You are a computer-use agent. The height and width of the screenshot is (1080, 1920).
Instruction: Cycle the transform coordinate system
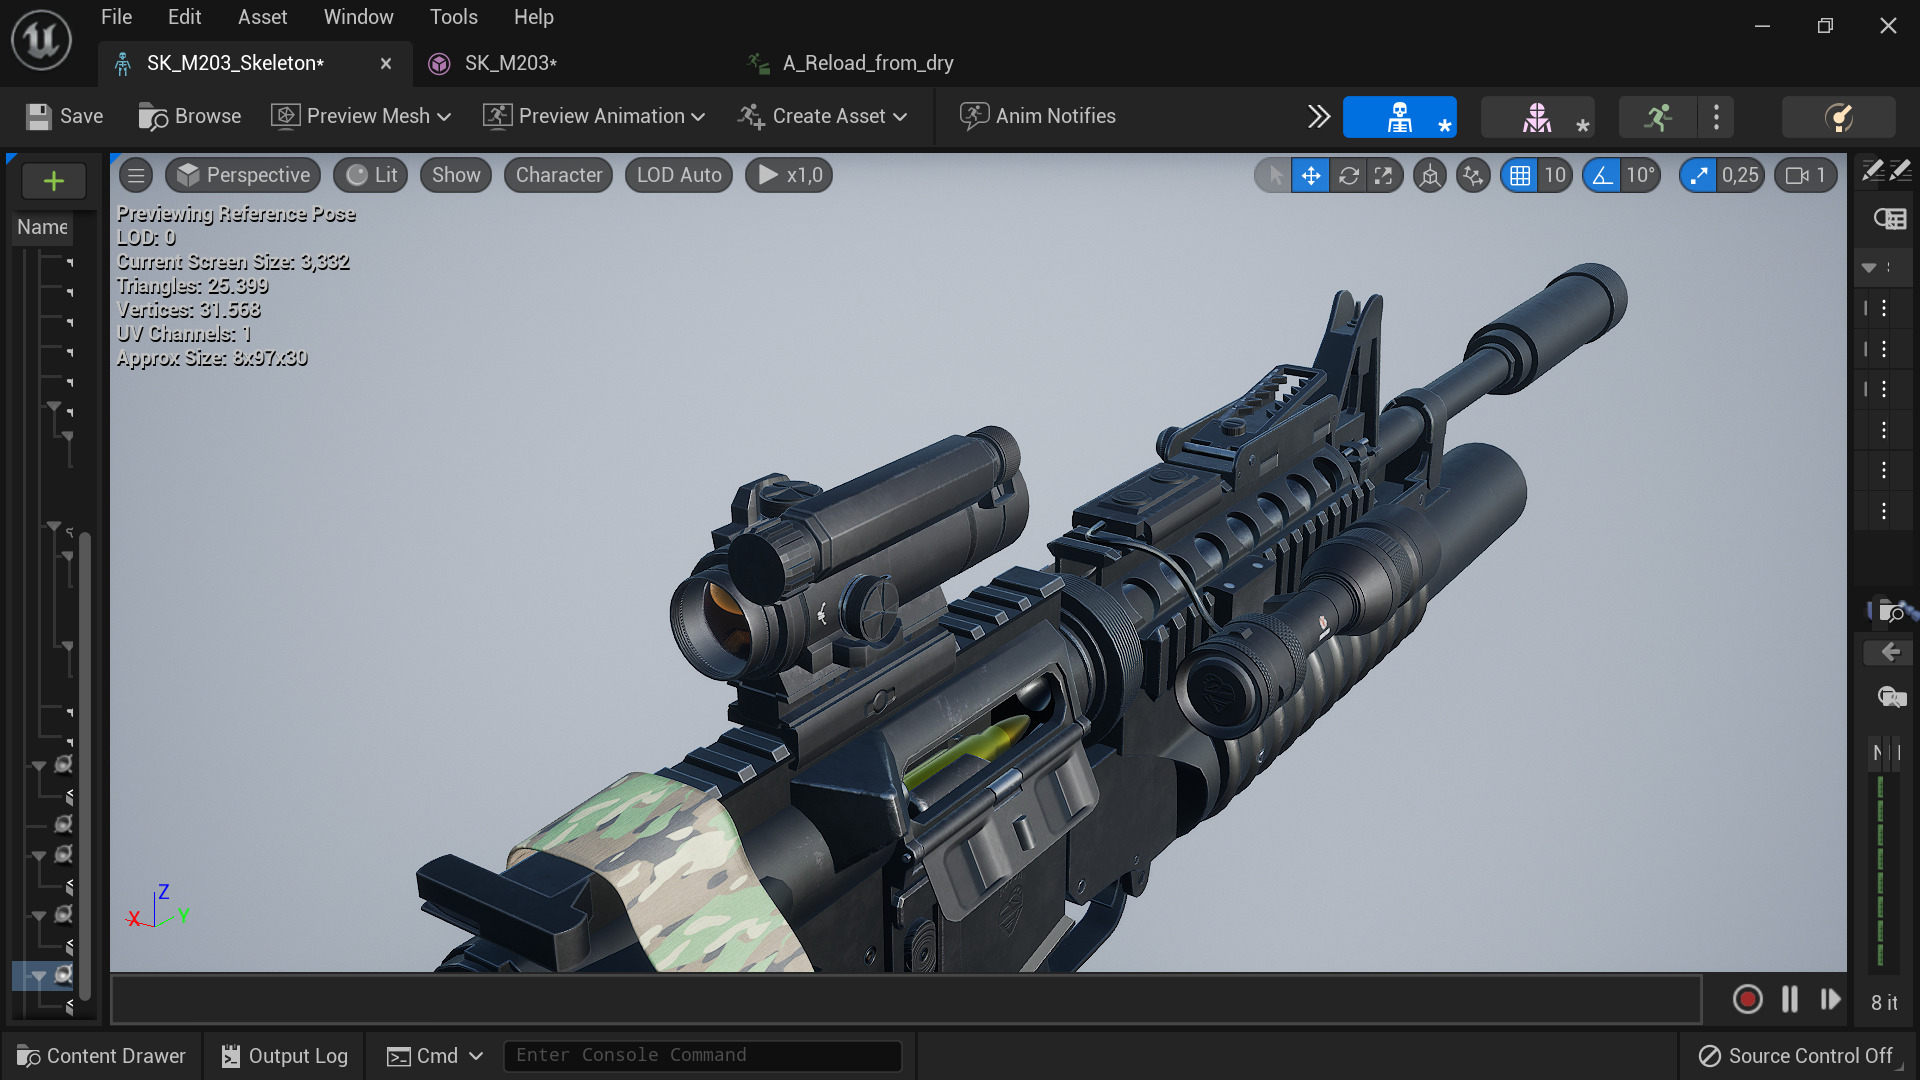point(1430,176)
